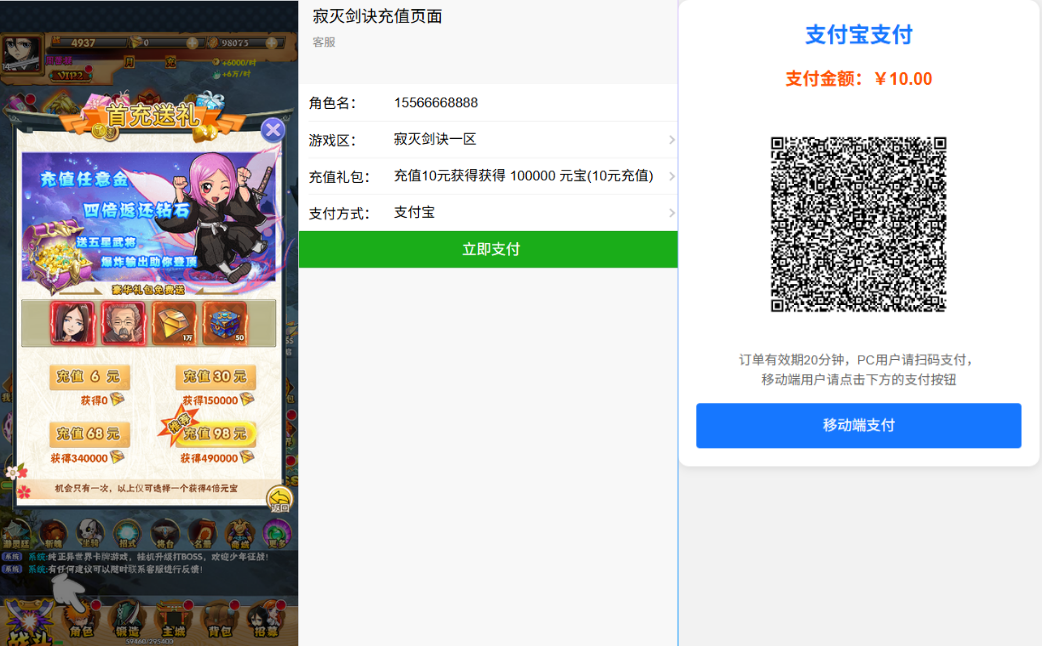Click the 支付宝支付 heading
1042x646 pixels.
pyautogui.click(x=859, y=35)
